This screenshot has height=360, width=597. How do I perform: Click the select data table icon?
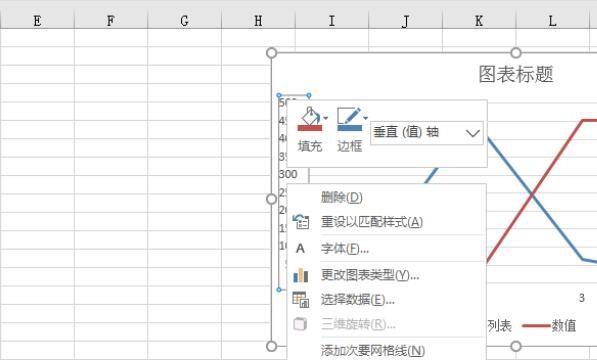coord(300,299)
